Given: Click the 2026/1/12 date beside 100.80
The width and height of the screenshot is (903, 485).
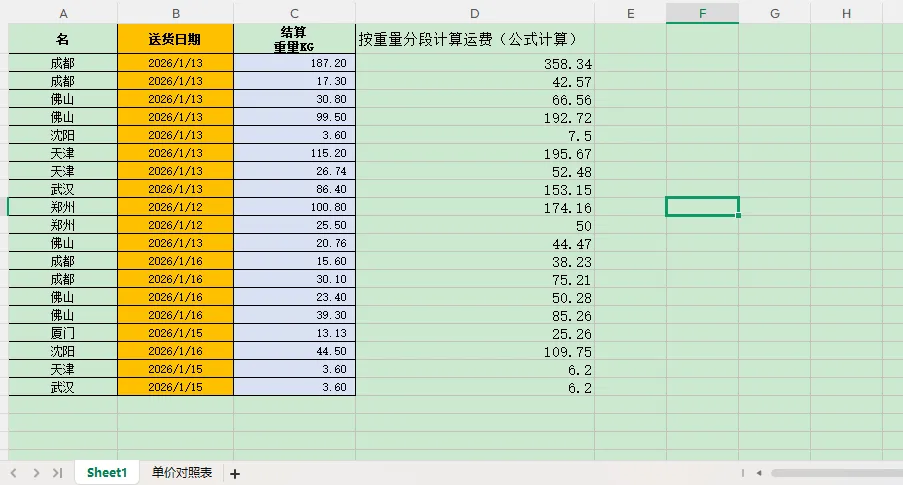Looking at the screenshot, I should [176, 207].
